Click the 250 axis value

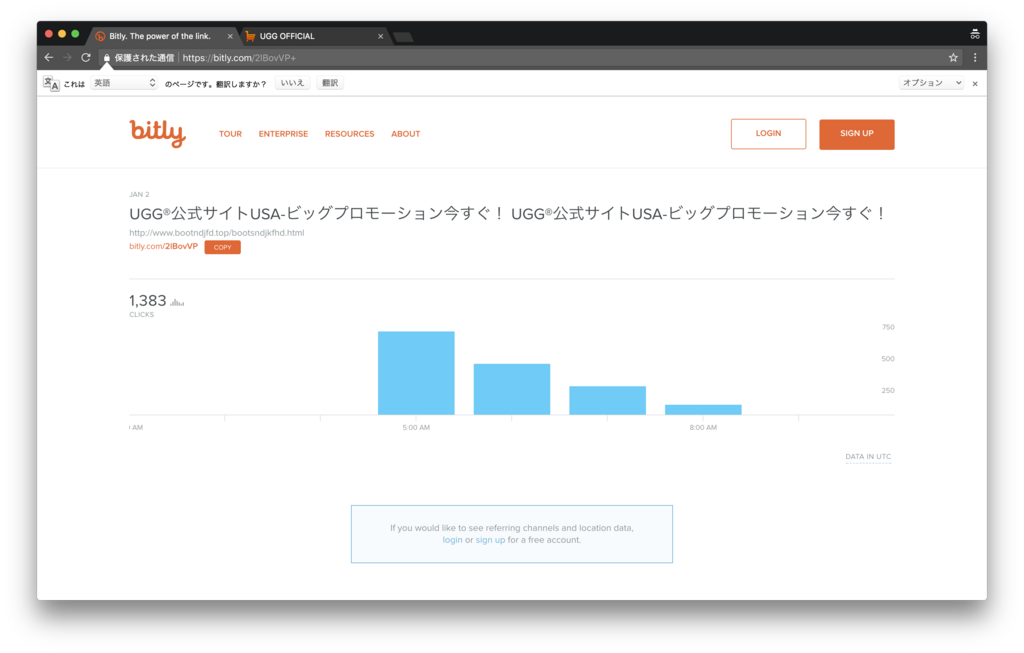pos(888,390)
